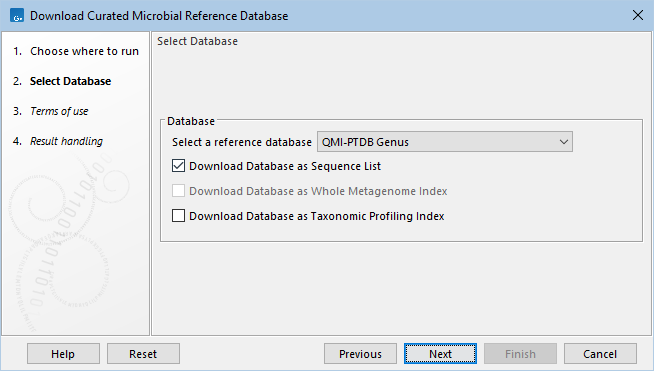
Task: Click the dialog title text
Action: (x=159, y=16)
